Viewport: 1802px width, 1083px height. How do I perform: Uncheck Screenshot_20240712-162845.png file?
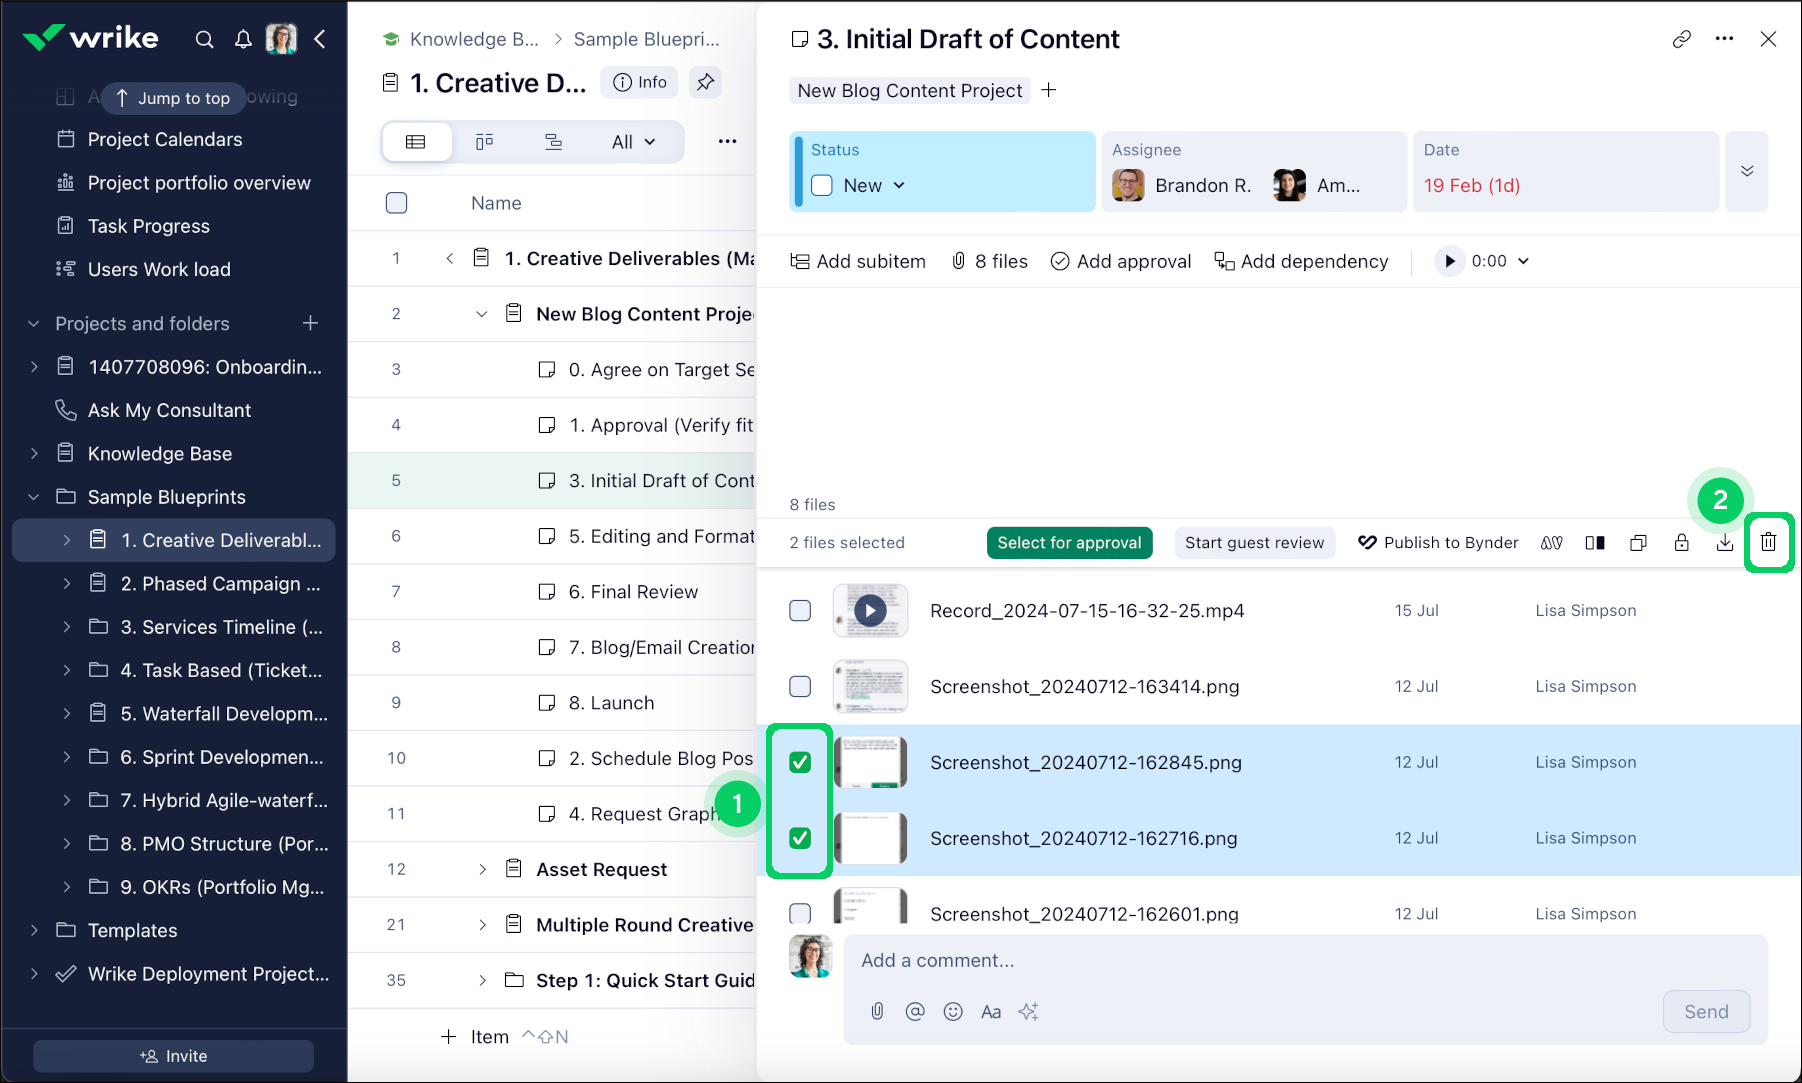pyautogui.click(x=800, y=762)
